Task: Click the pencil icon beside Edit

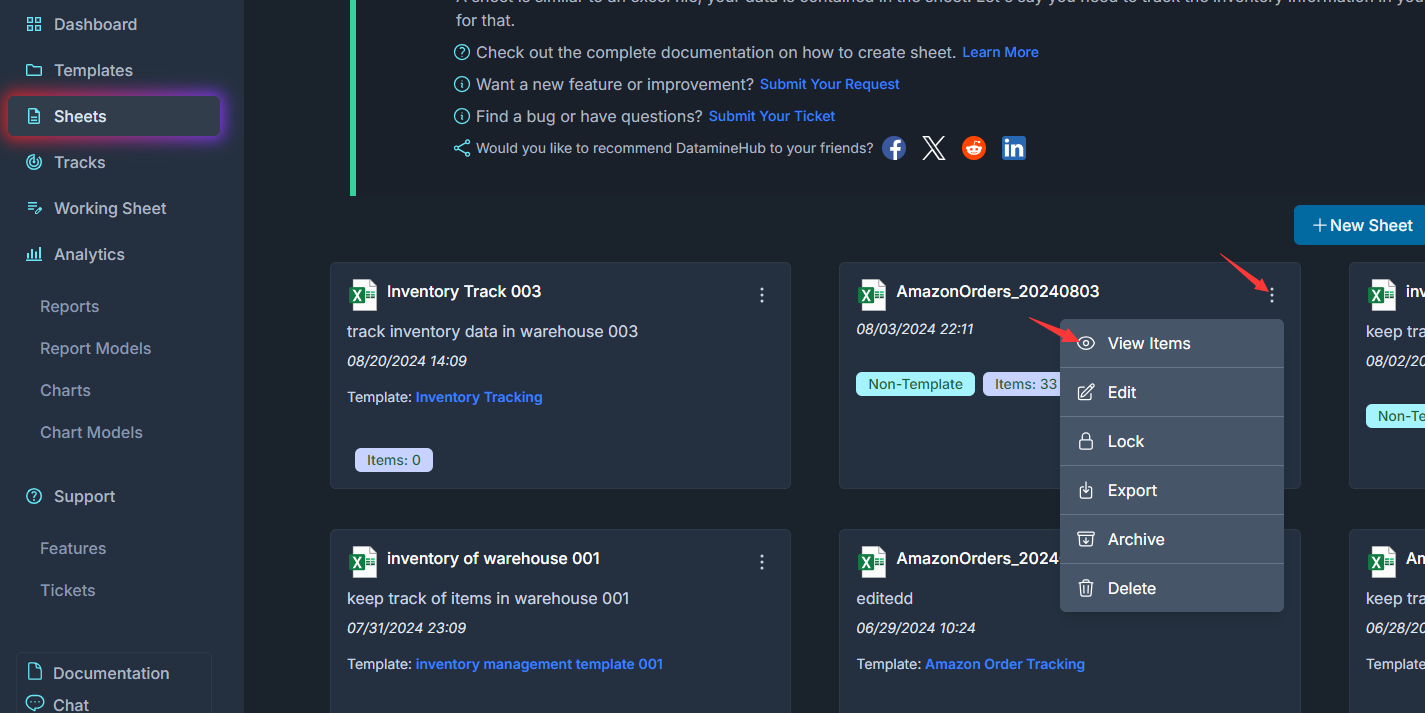Action: (1086, 392)
